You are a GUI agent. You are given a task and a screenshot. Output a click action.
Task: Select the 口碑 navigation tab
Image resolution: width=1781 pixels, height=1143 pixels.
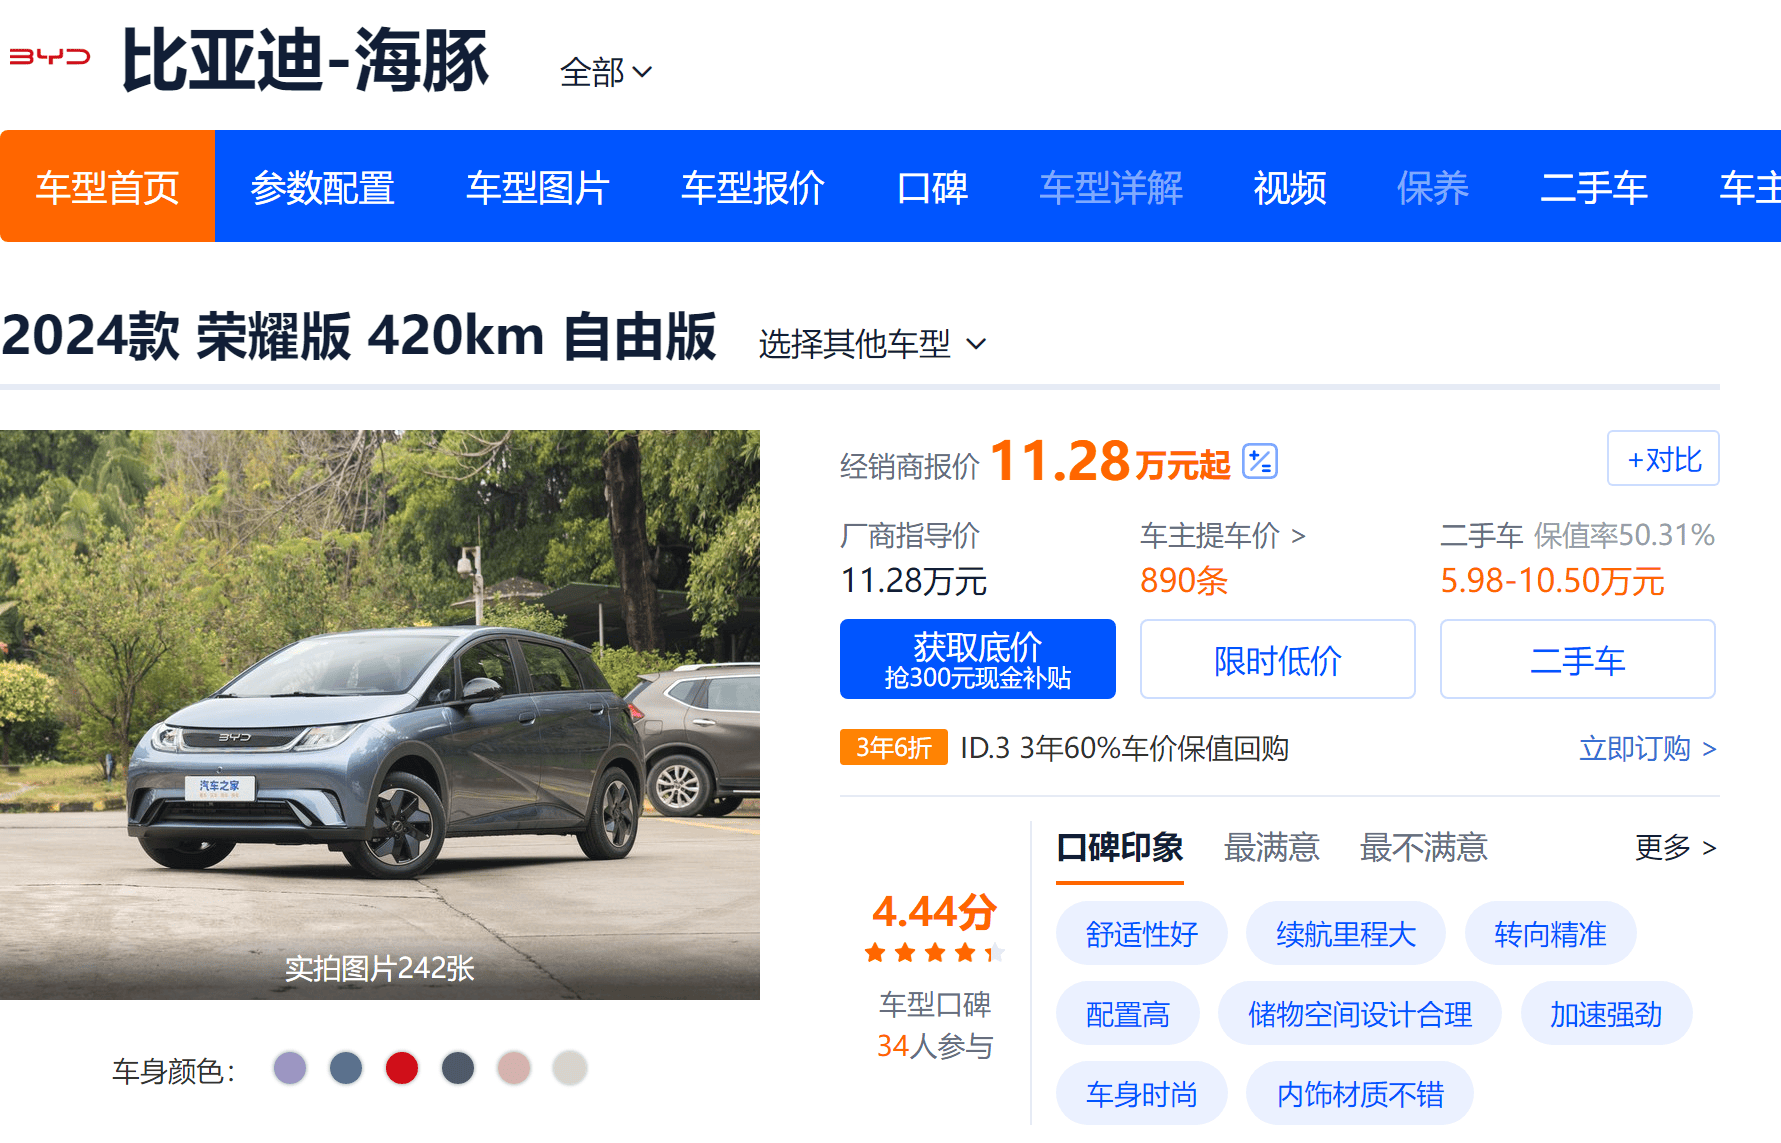click(x=932, y=187)
